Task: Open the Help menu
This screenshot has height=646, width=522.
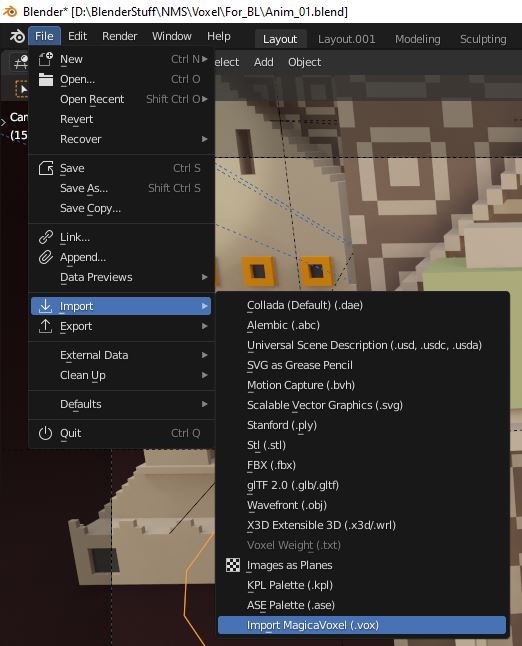Action: [219, 36]
